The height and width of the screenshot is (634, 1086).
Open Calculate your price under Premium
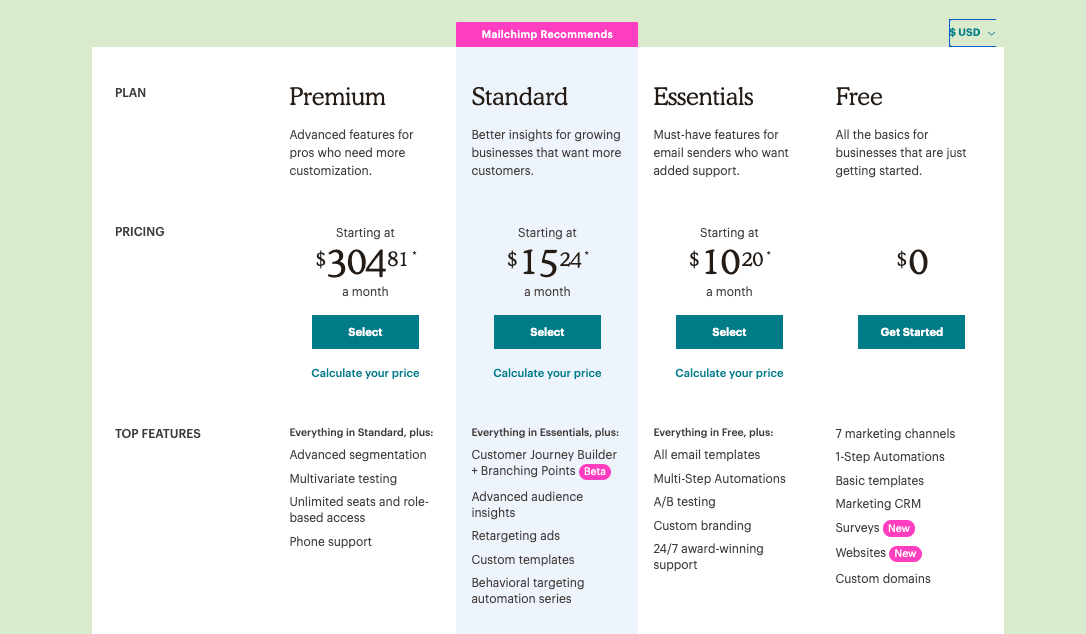365,373
